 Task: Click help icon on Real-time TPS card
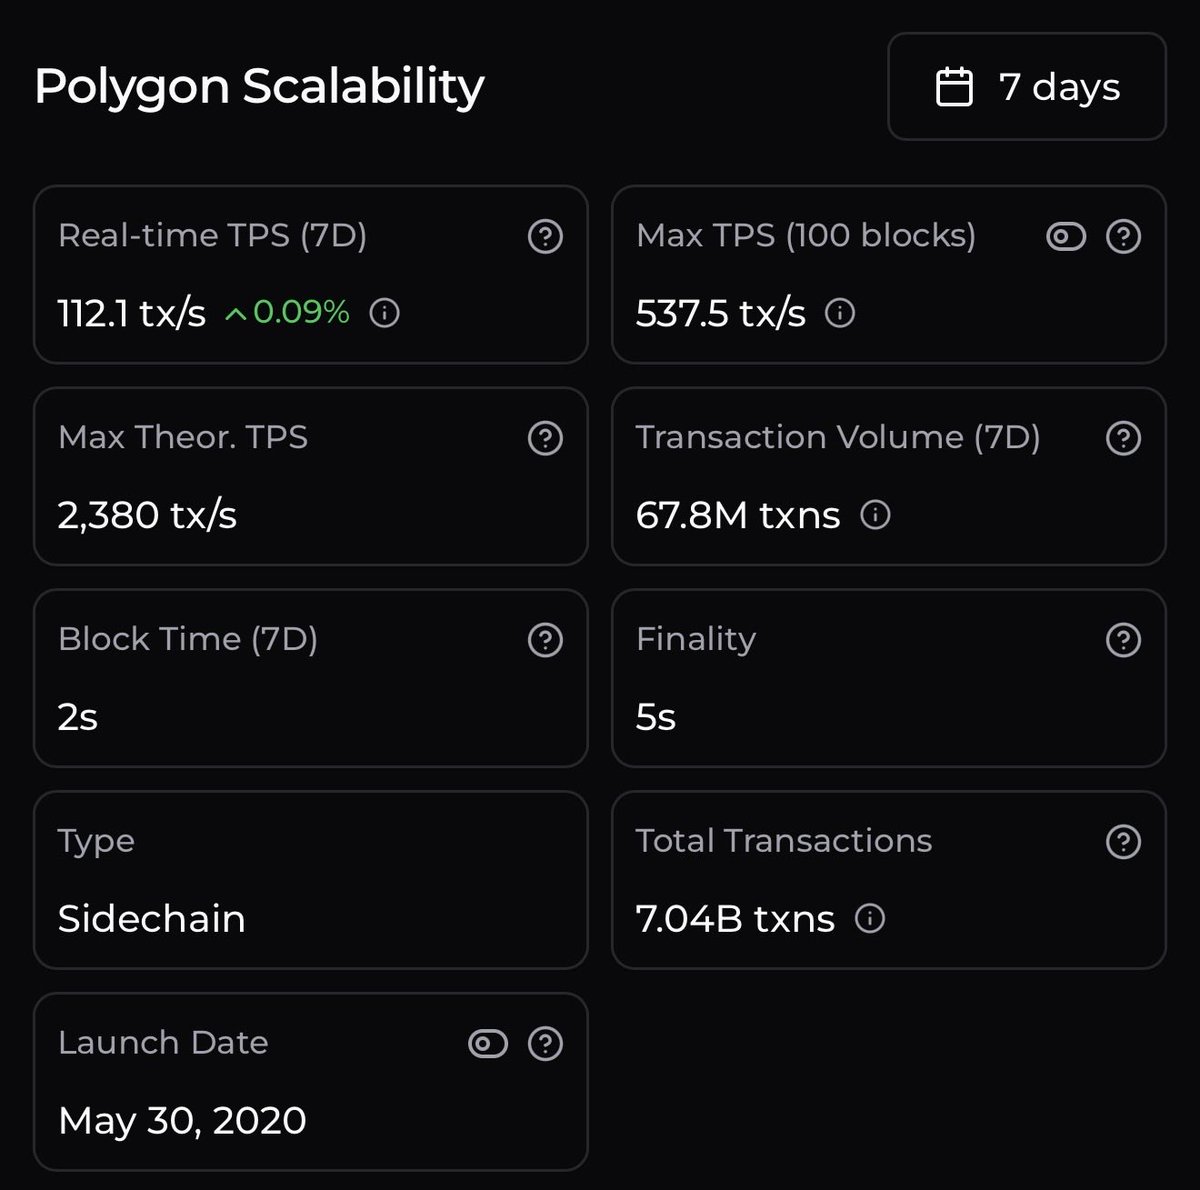[545, 237]
